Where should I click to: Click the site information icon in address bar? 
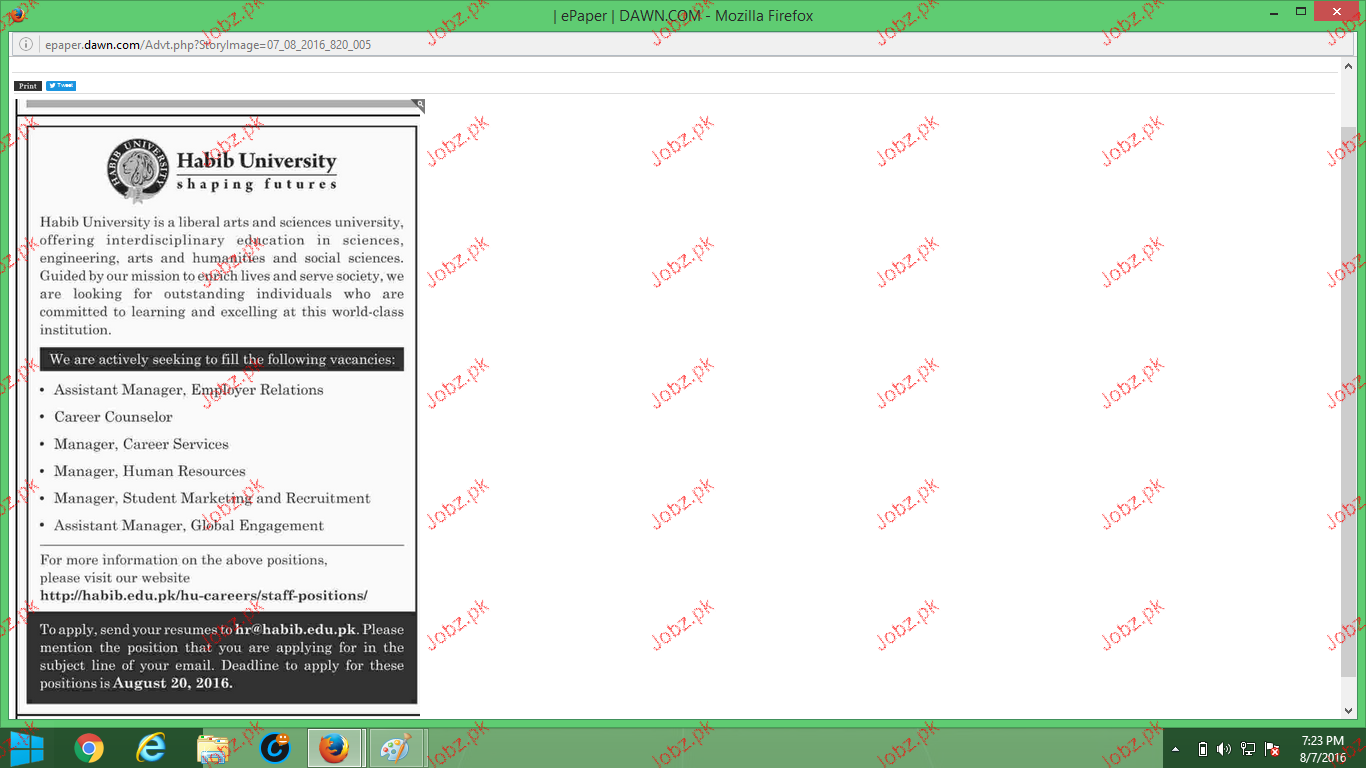(x=26, y=45)
